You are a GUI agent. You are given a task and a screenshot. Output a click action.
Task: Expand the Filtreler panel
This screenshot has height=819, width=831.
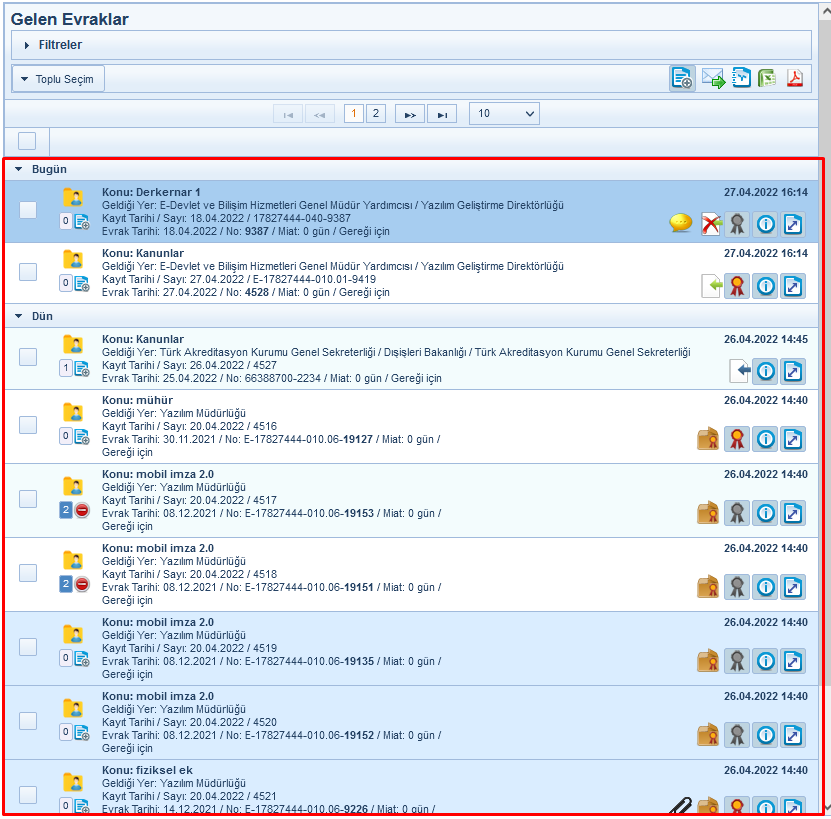tap(27, 45)
